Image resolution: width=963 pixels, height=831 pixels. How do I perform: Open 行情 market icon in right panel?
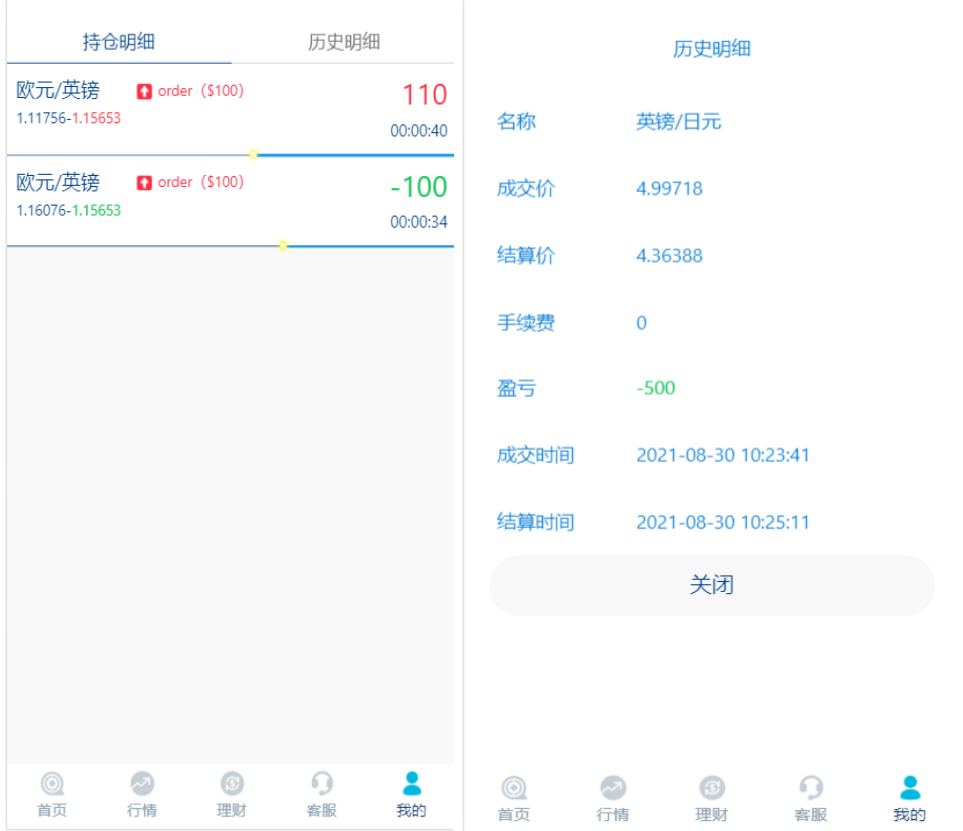613,788
